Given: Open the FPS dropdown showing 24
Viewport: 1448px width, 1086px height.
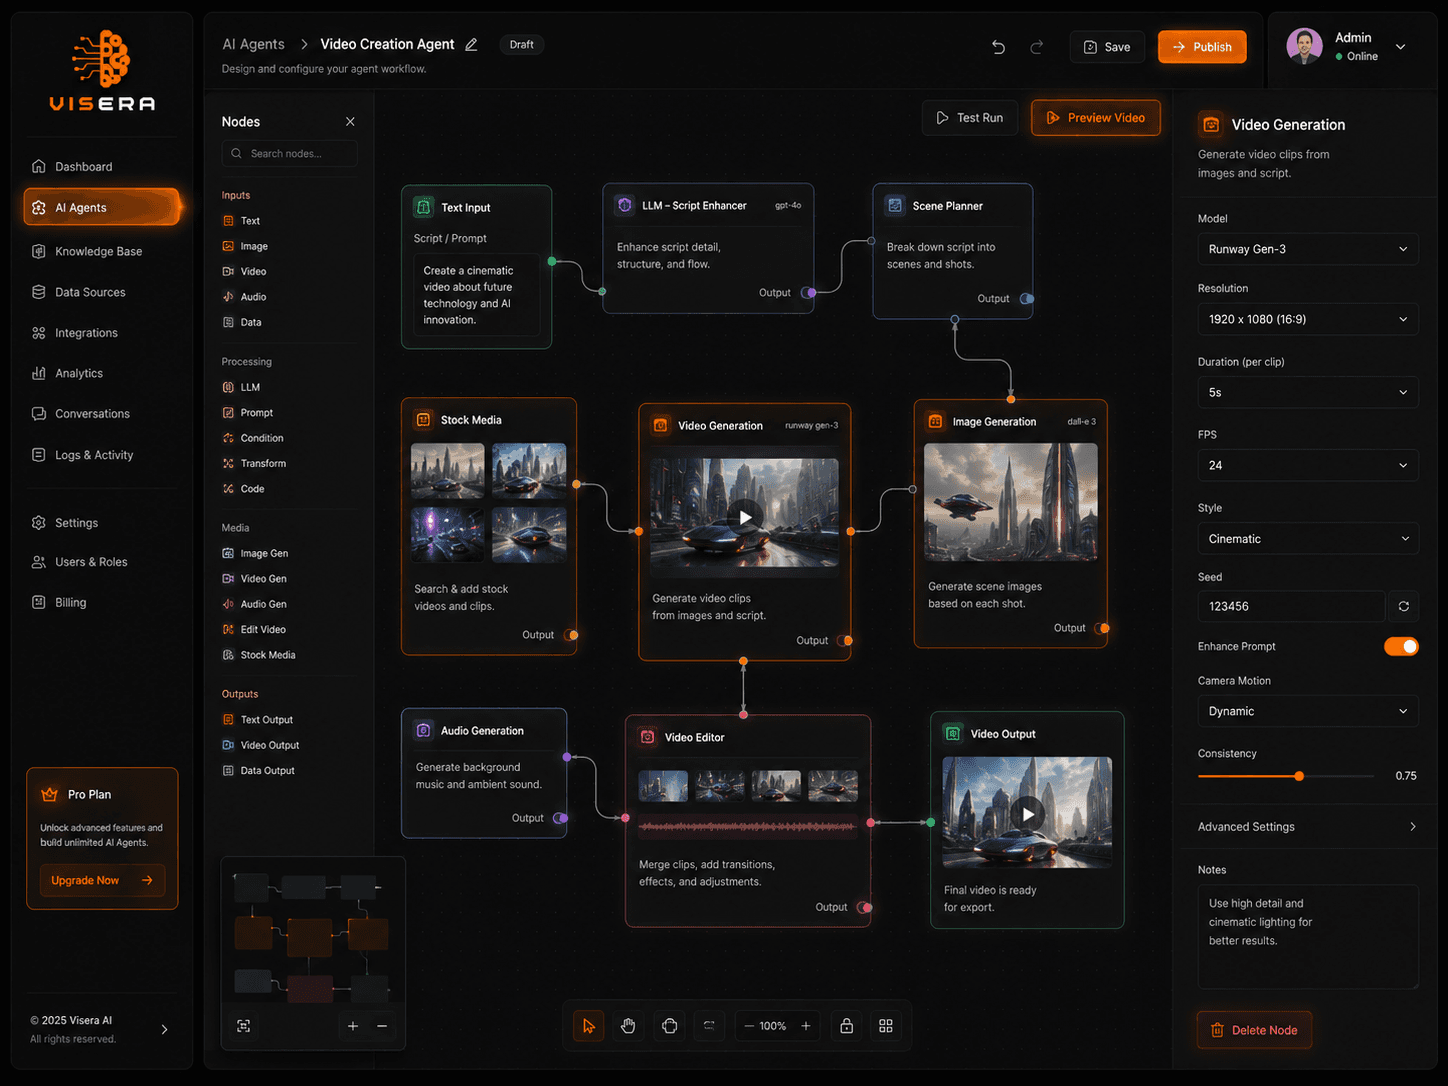Looking at the screenshot, I should [1308, 465].
